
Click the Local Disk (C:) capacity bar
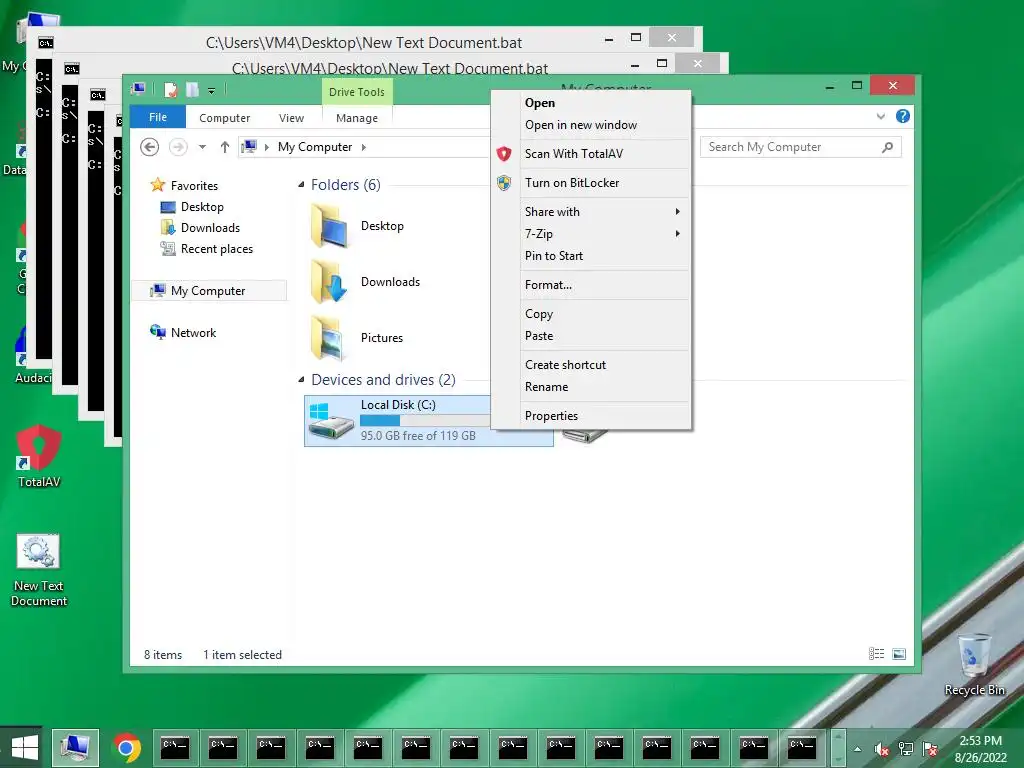point(424,421)
